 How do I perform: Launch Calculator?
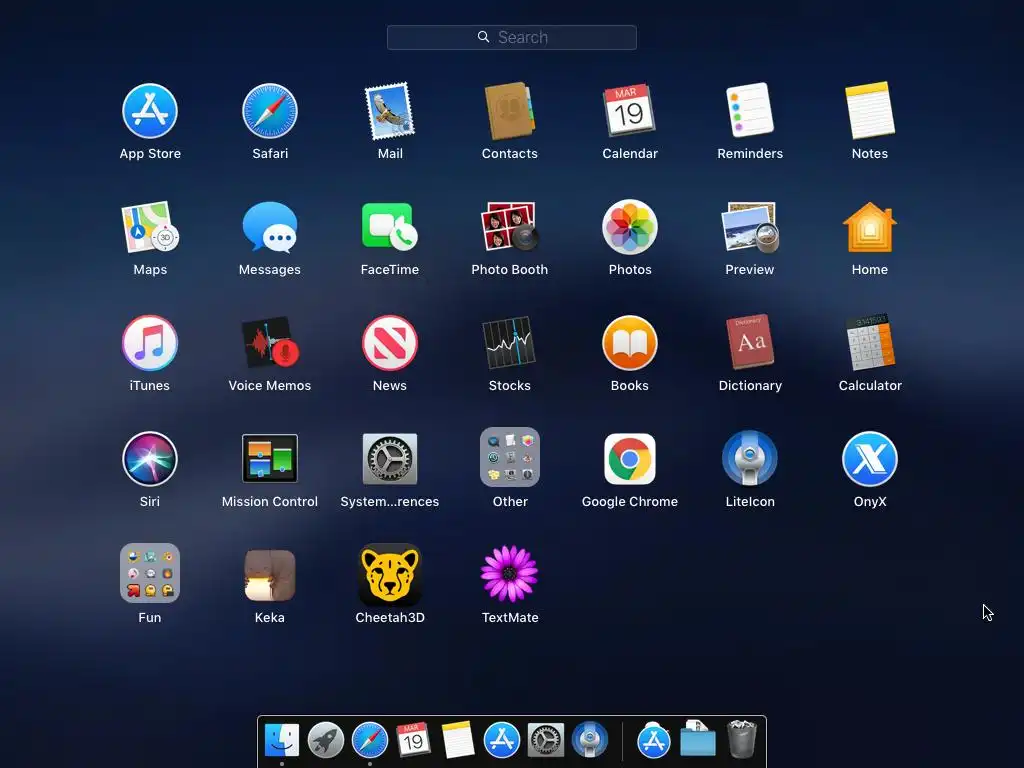click(x=870, y=342)
